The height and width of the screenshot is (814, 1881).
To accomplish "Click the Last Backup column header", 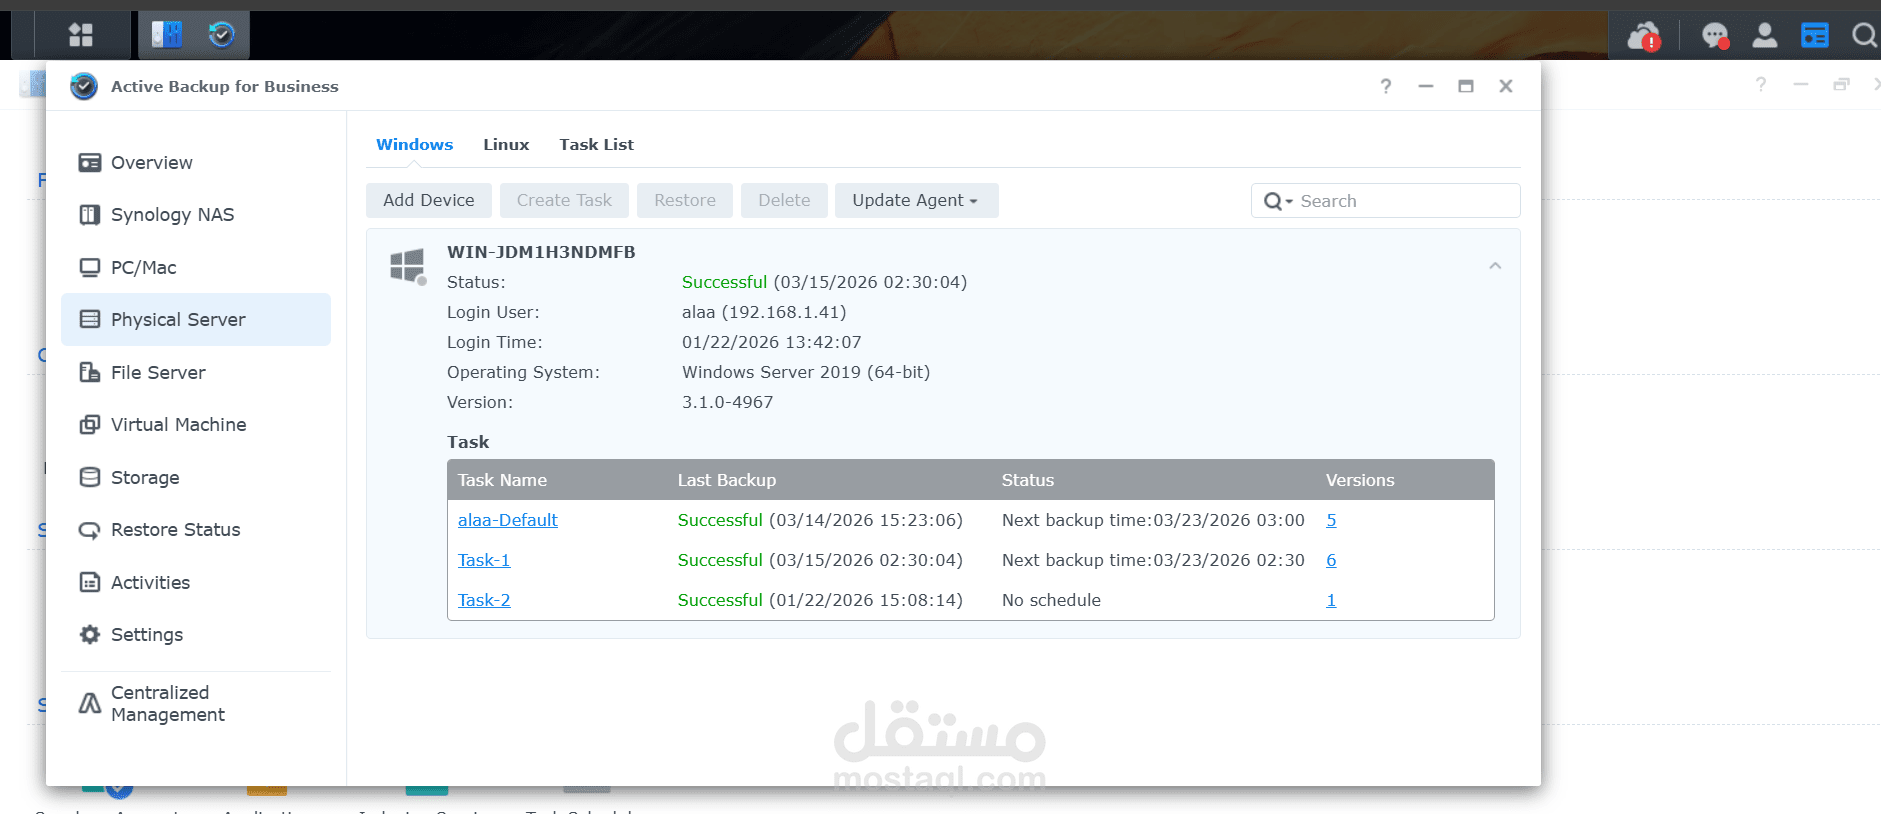I will (726, 480).
